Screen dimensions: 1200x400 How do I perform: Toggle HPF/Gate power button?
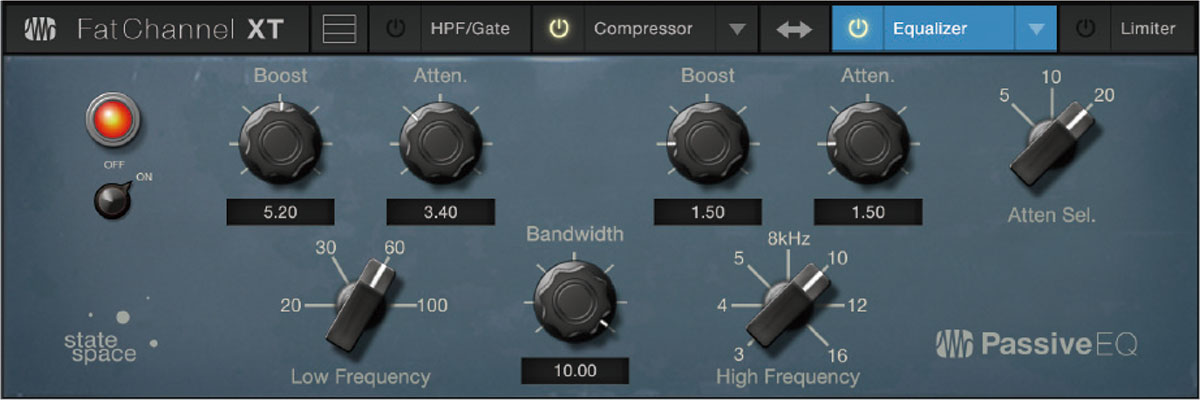[x=396, y=29]
